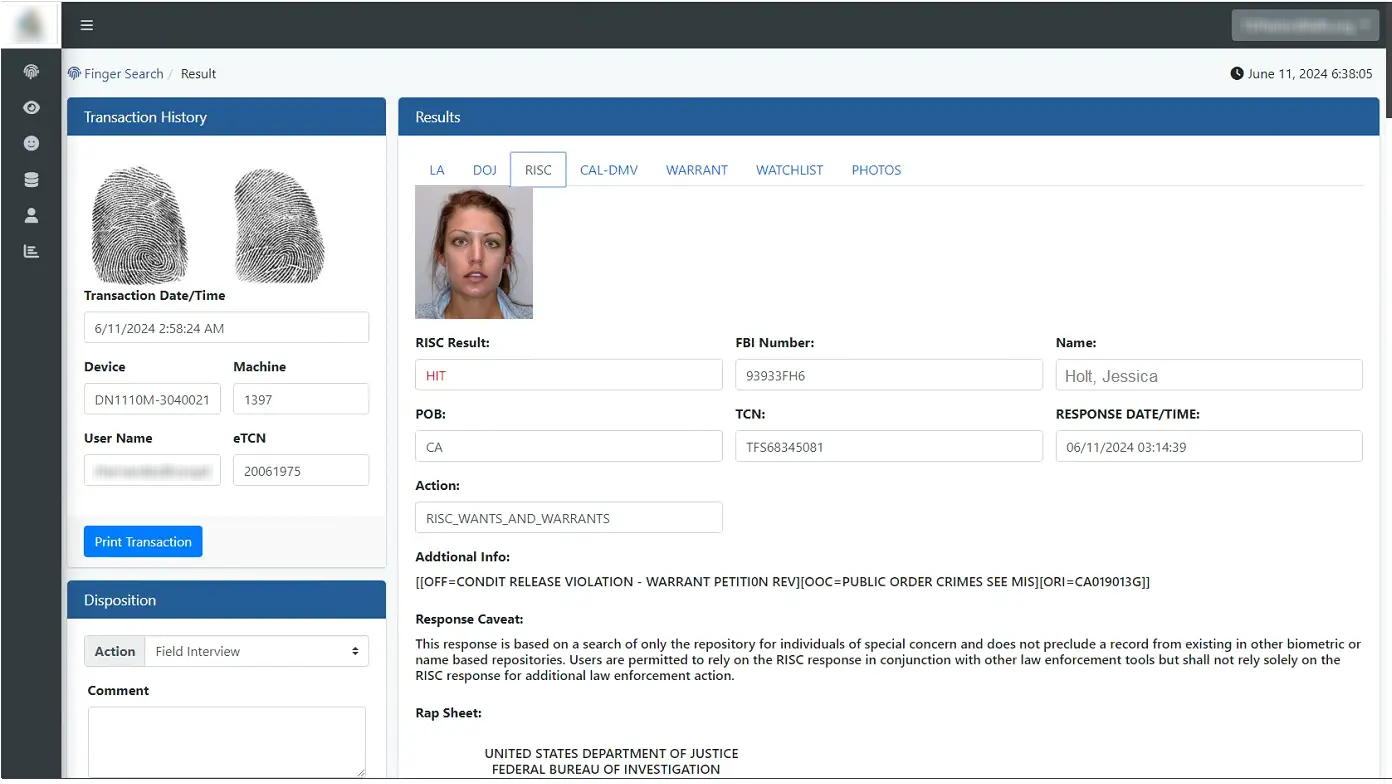Open the database records sidebar icon
The image size is (1392, 784).
pos(31,179)
